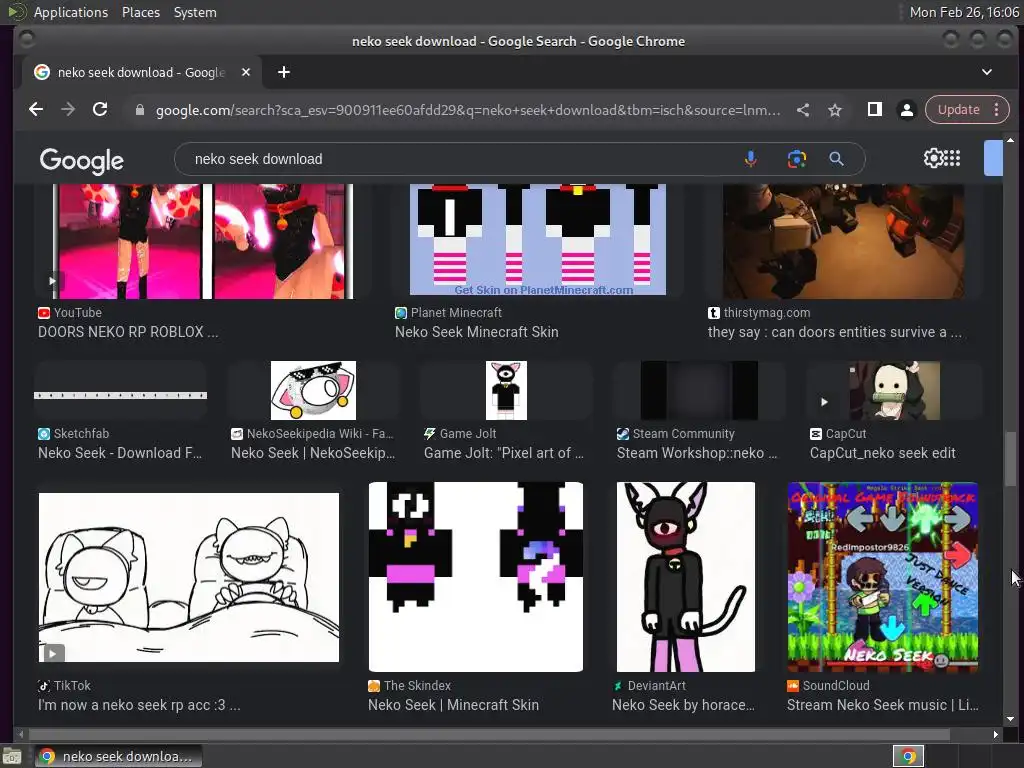Open the Sketchfab result thumbnail

coord(120,391)
